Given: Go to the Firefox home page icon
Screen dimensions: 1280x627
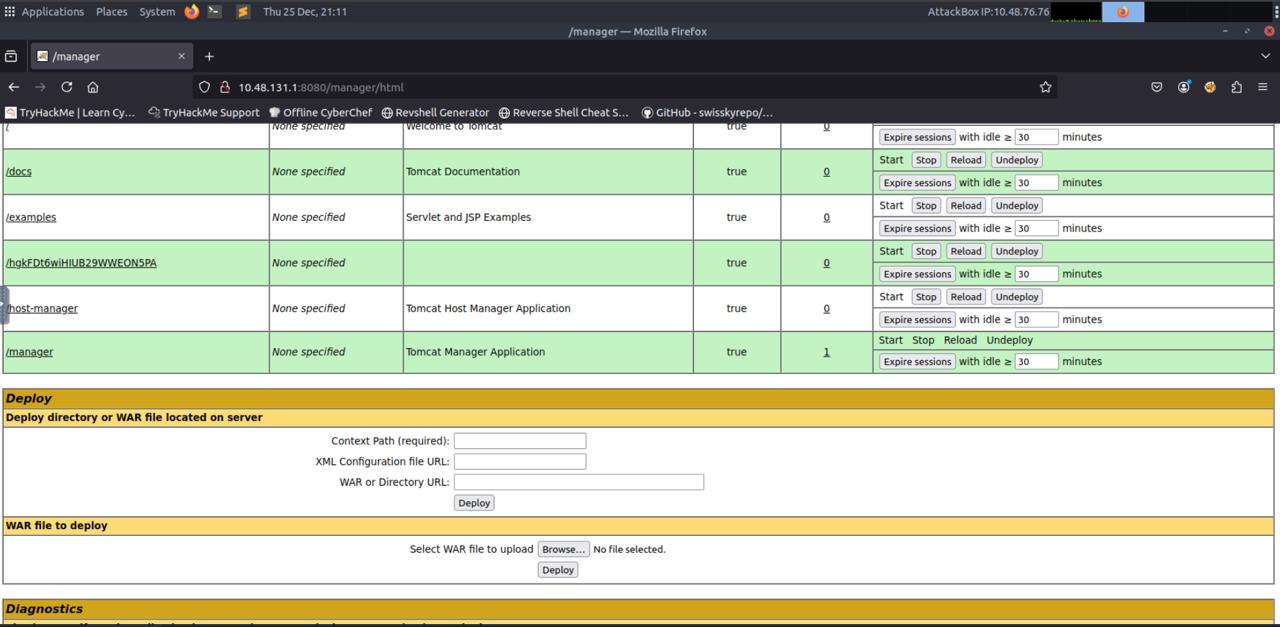Looking at the screenshot, I should [x=93, y=87].
